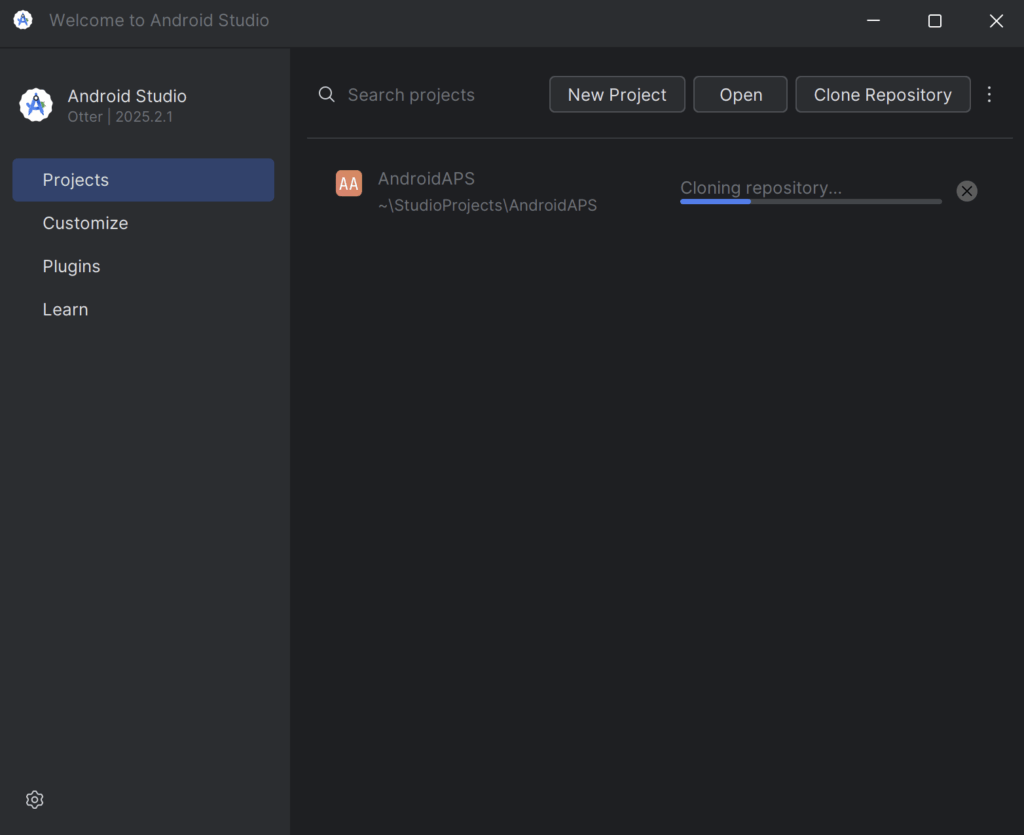Viewport: 1024px width, 835px height.
Task: Click the search magnifier icon
Action: 326,95
